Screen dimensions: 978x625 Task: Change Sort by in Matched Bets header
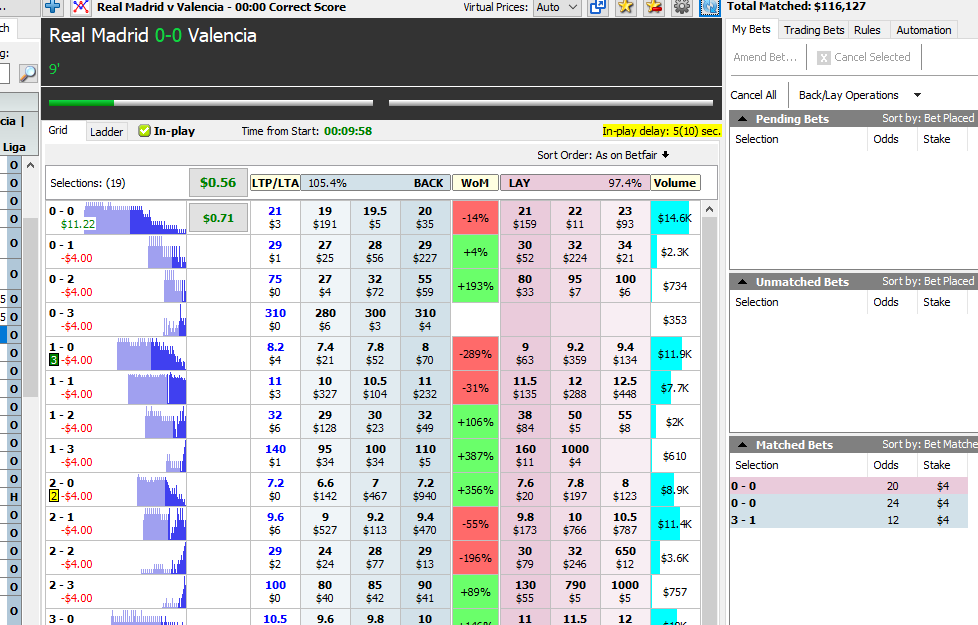point(929,444)
